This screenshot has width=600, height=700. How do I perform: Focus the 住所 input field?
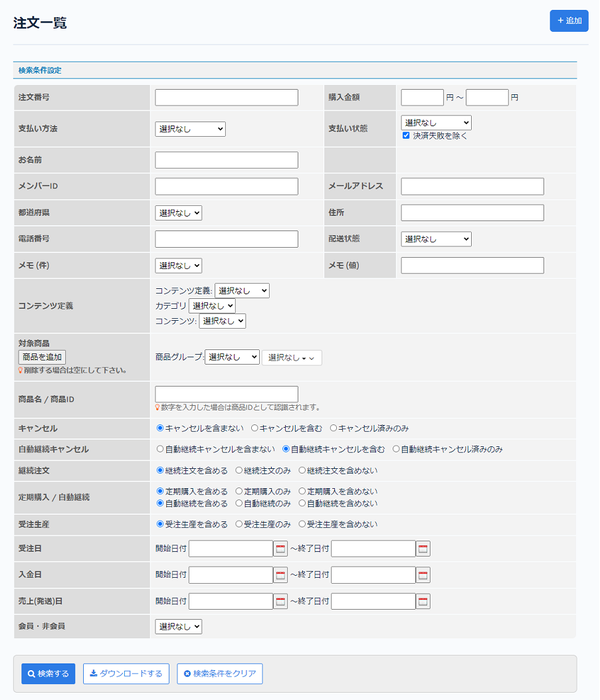click(472, 212)
